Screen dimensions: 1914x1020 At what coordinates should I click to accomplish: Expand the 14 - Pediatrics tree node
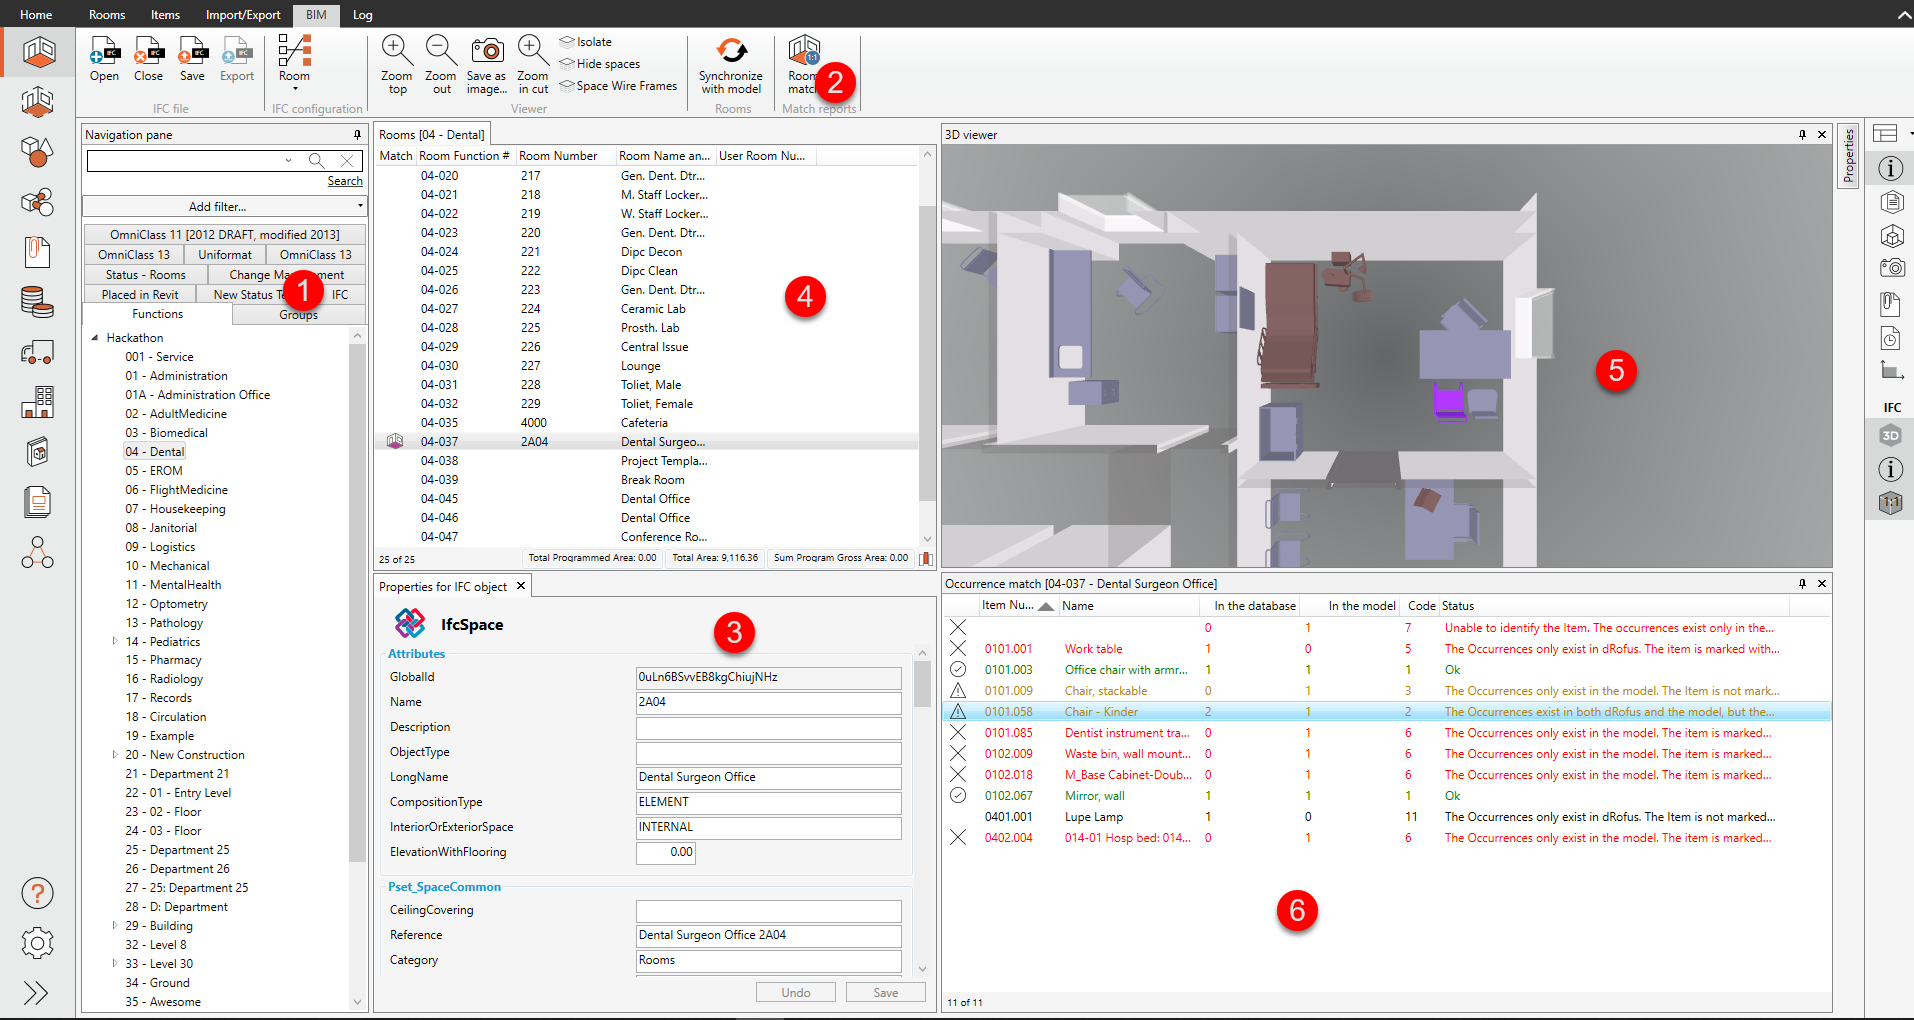tap(115, 641)
